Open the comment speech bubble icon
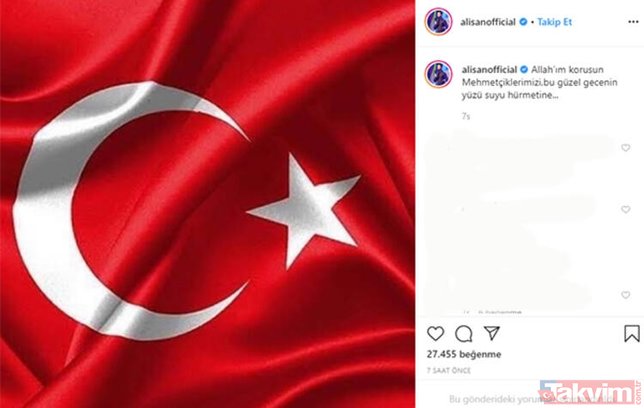644x408 pixels. click(x=464, y=334)
